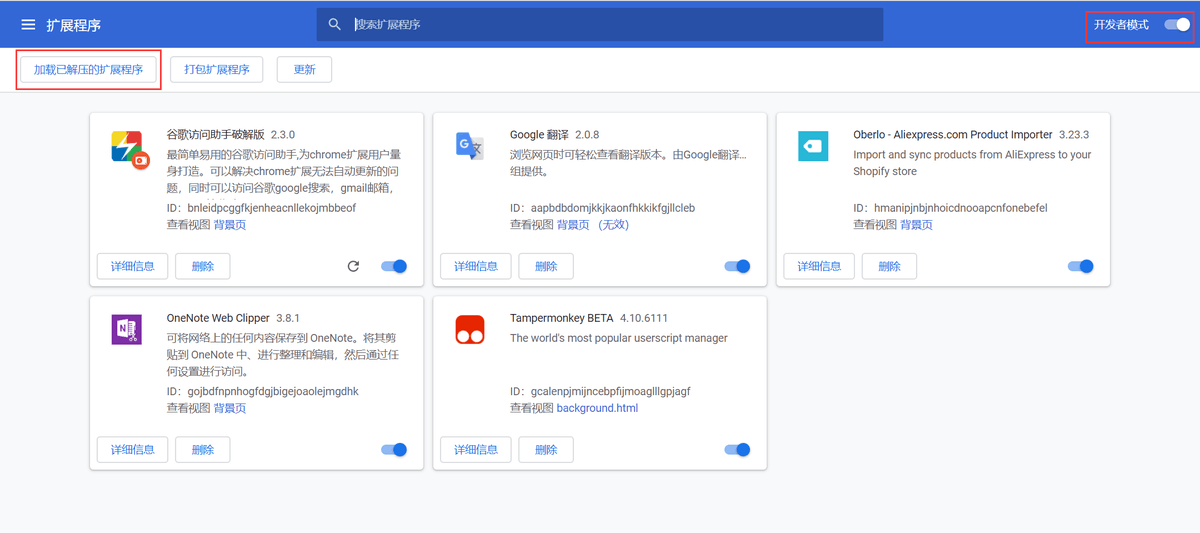Click the Google 翻译 extension icon
The image size is (1200, 533).
(470, 145)
